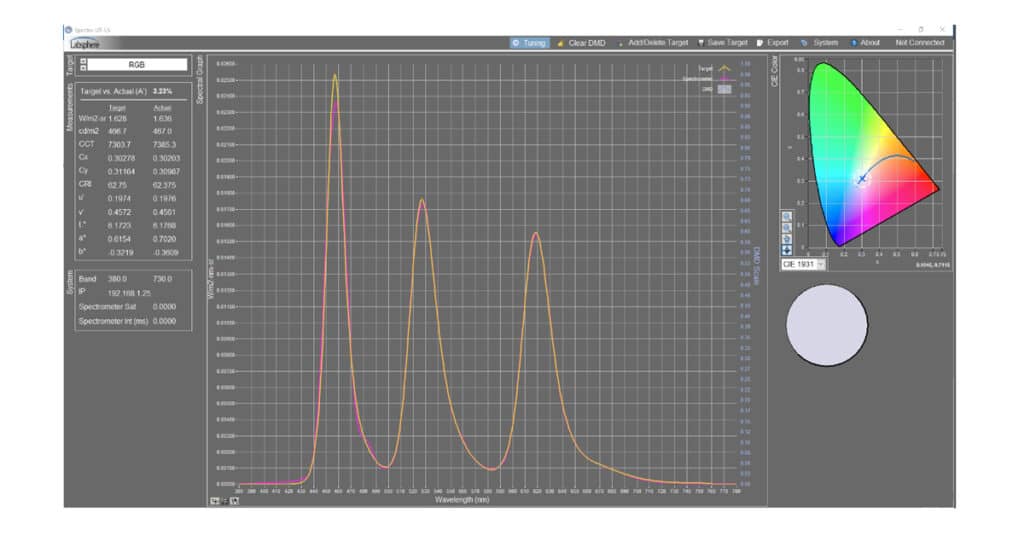
Task: Click the Target vs. Actual percentage value
Action: click(163, 91)
